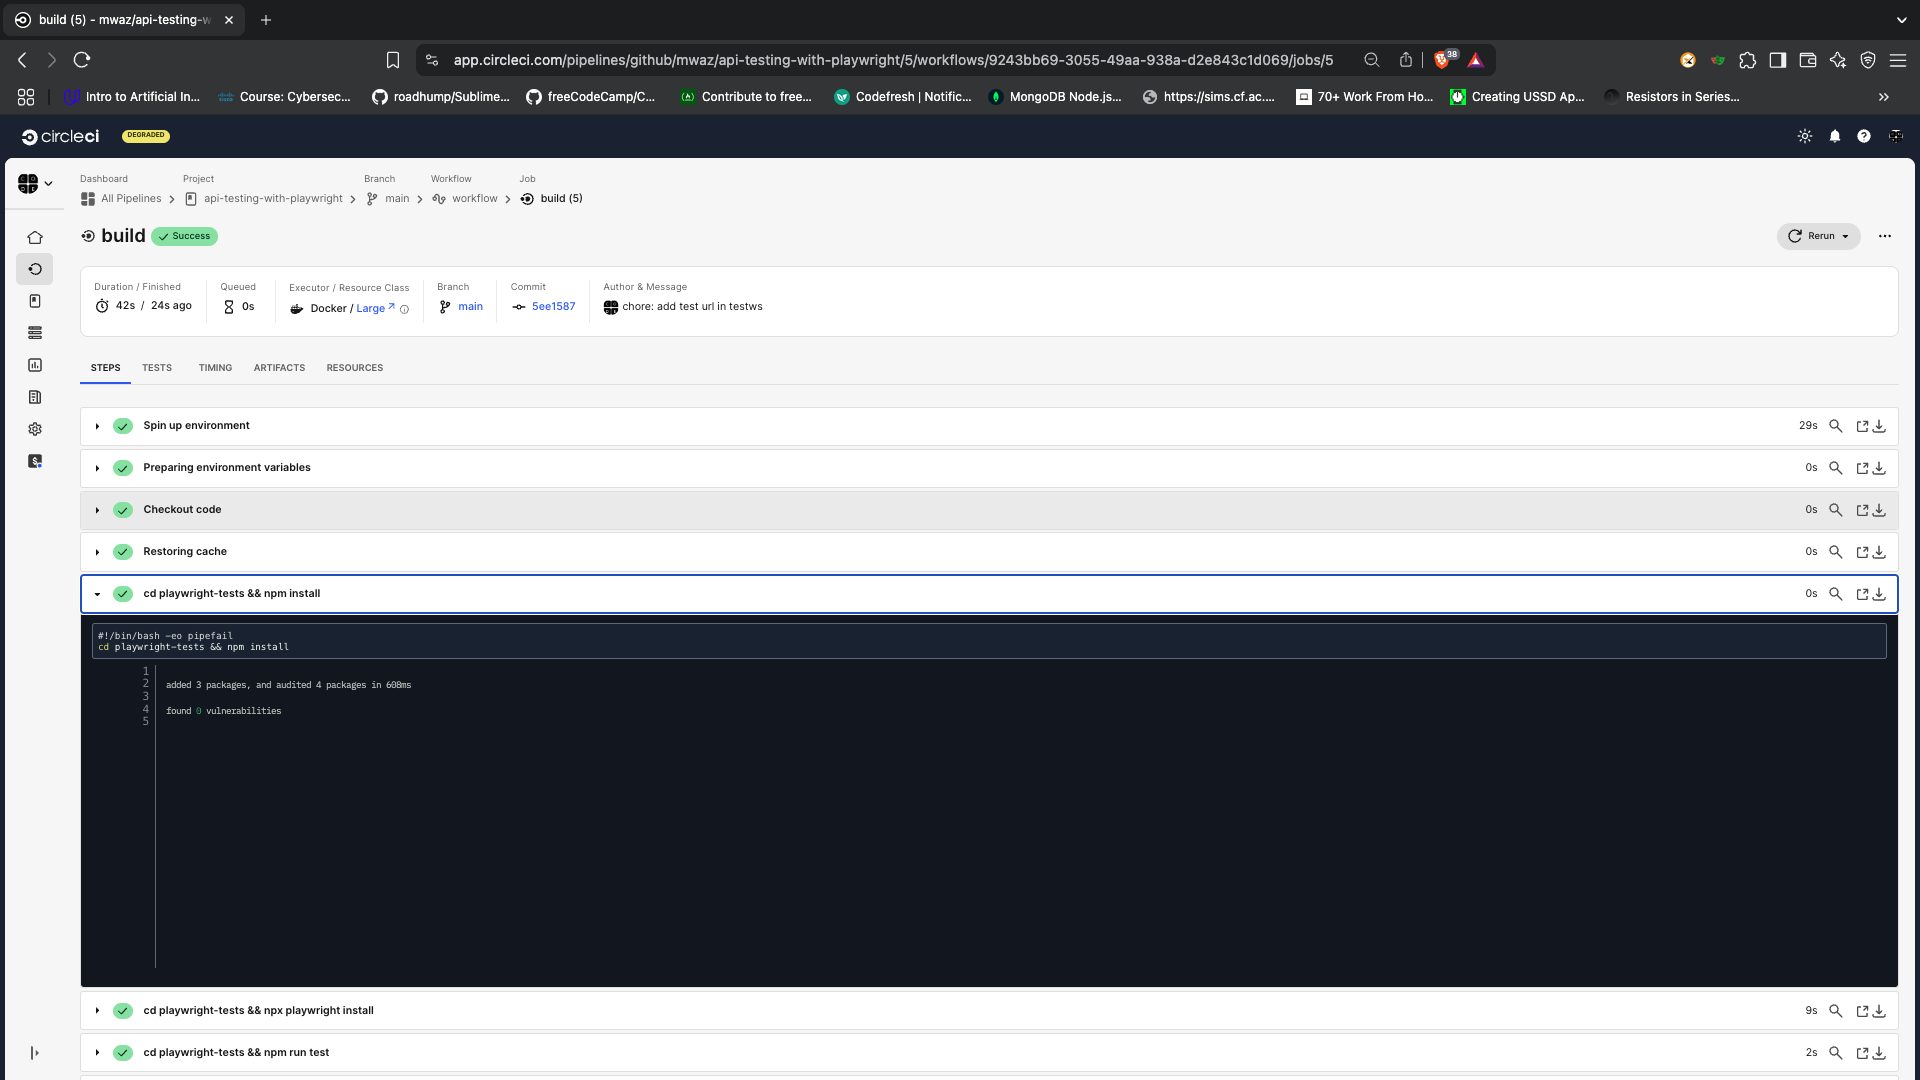The width and height of the screenshot is (1920, 1080).
Task: Expand the npm run test step
Action: pyautogui.click(x=97, y=1052)
